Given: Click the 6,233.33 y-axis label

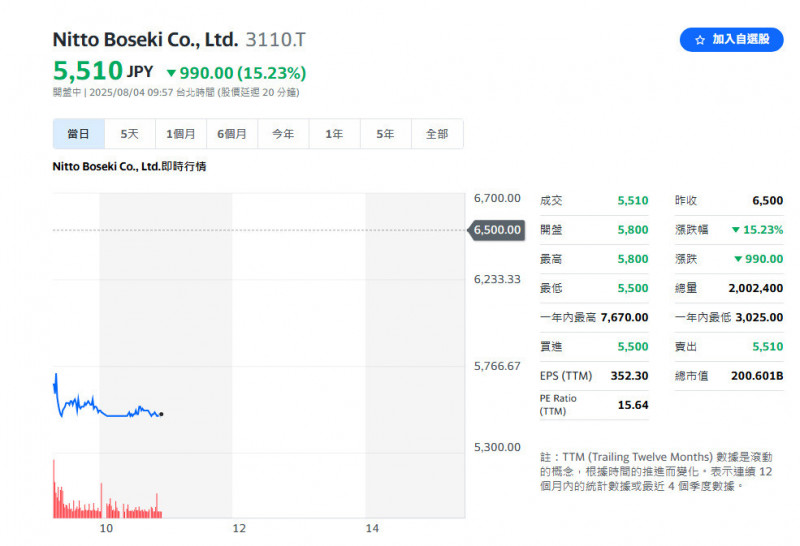Looking at the screenshot, I should [x=497, y=279].
